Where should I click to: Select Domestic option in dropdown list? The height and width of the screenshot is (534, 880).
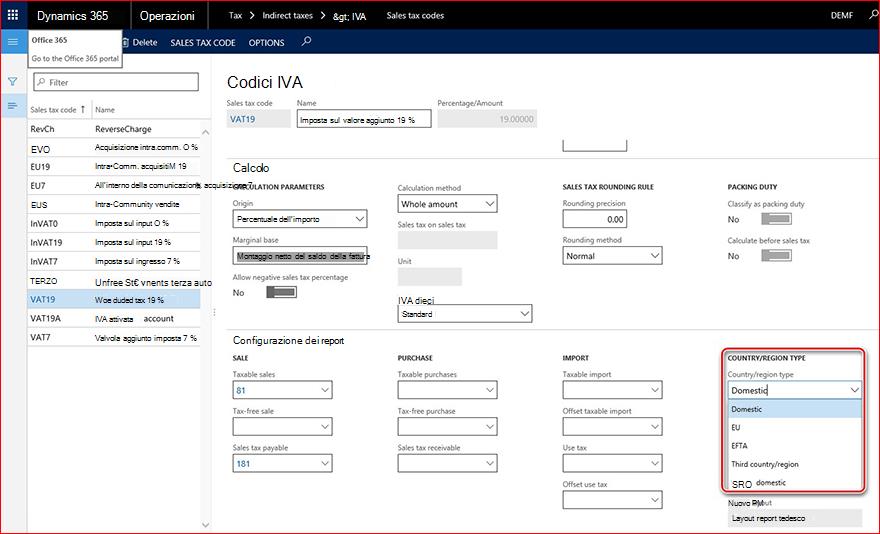(x=794, y=409)
